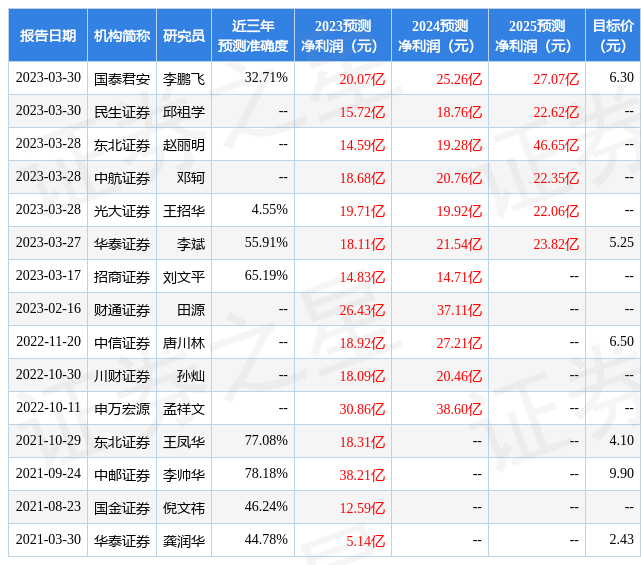
Task: Click accuracy value 55.91%
Action: point(266,242)
